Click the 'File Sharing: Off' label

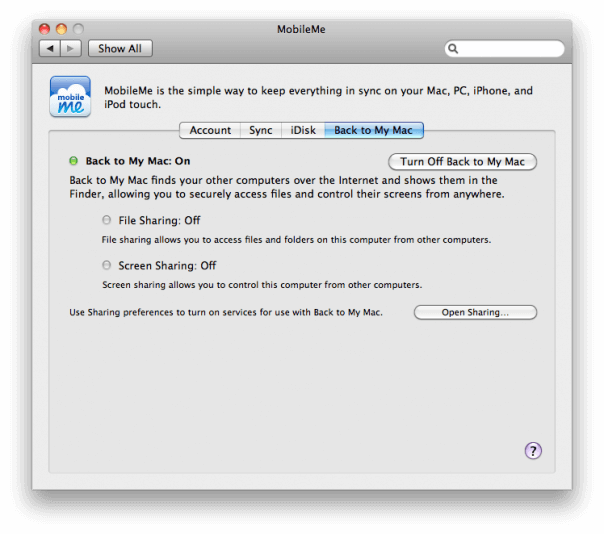pyautogui.click(x=159, y=220)
